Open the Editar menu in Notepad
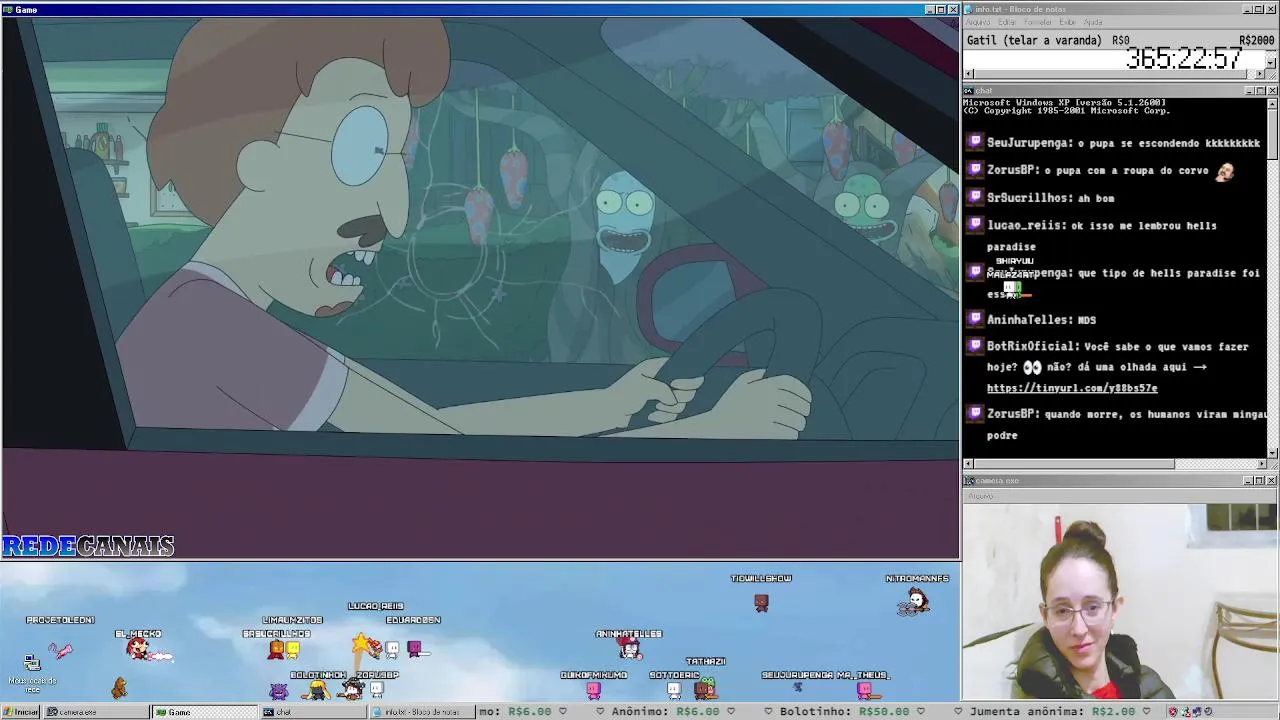1280x720 pixels. [1006, 22]
